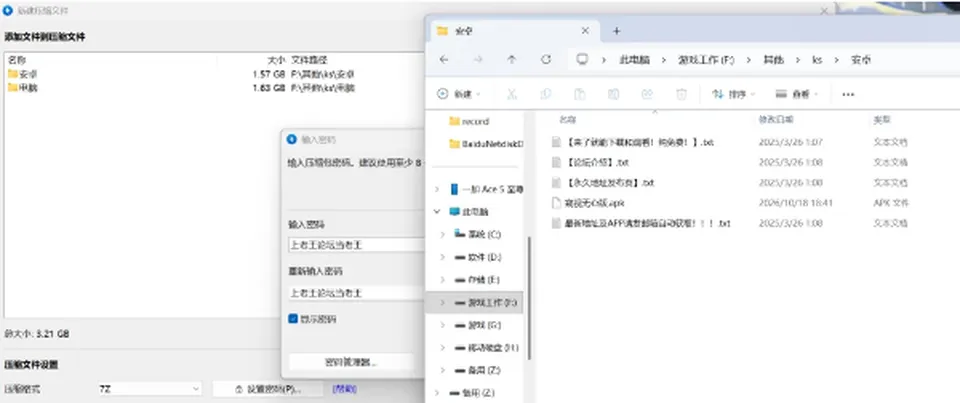This screenshot has width=960, height=403.
Task: Click 游戏工作 (F:) in the address breadcrumb
Action: [706, 60]
